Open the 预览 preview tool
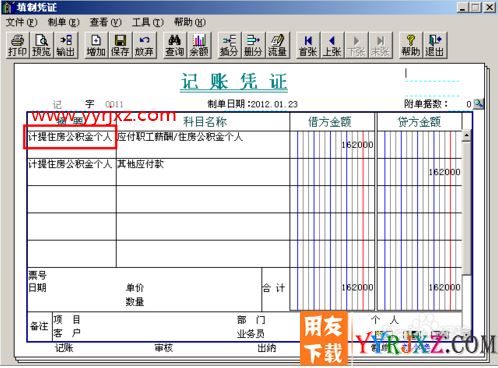This screenshot has width=498, height=368. (x=41, y=45)
